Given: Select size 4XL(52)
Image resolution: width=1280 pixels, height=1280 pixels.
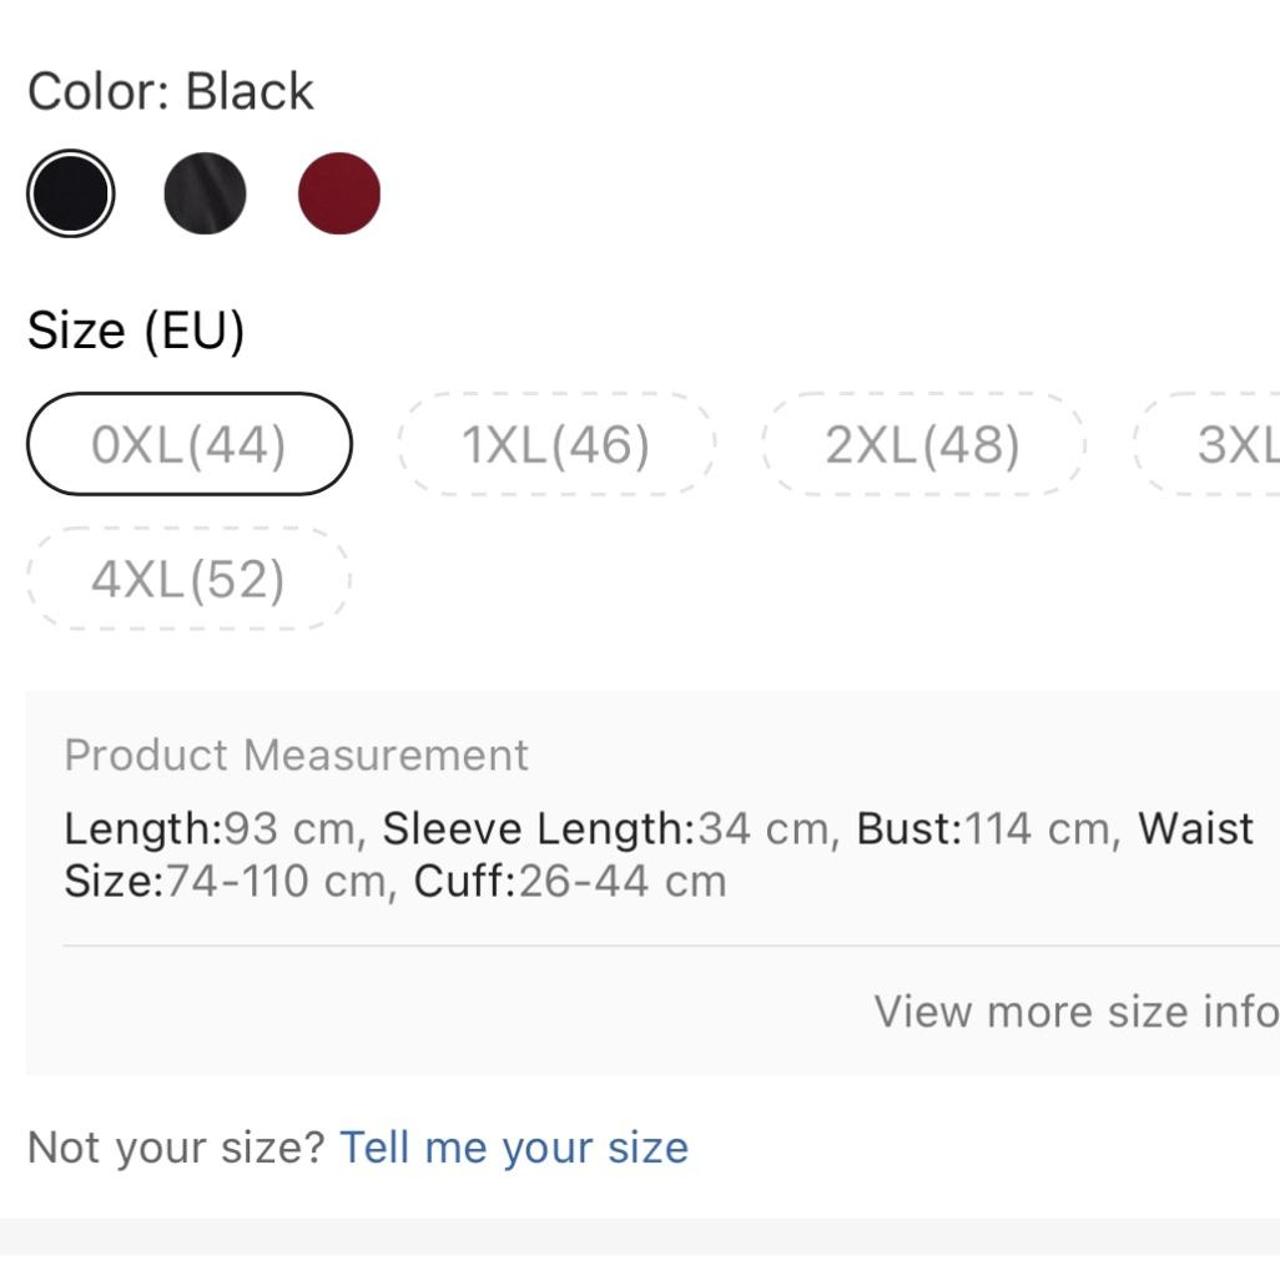Looking at the screenshot, I should point(190,578).
